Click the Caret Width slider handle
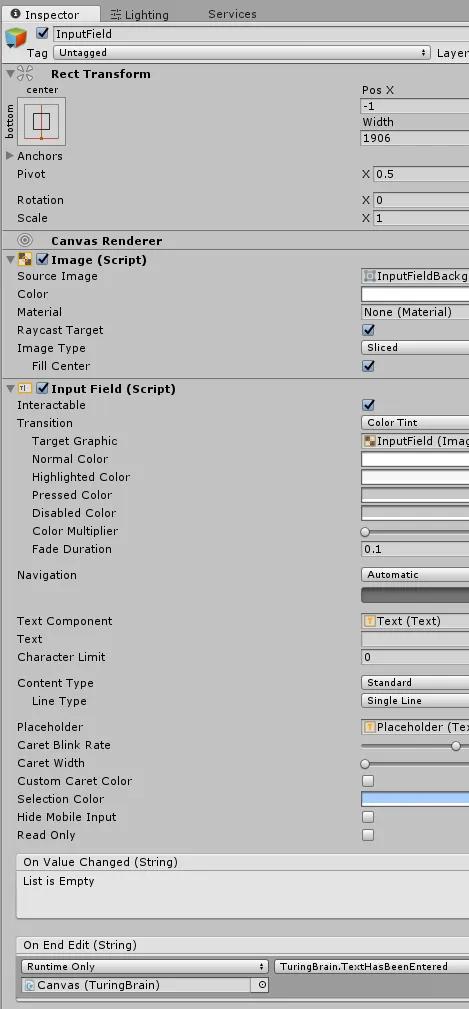The width and height of the screenshot is (469, 1009). [365, 764]
